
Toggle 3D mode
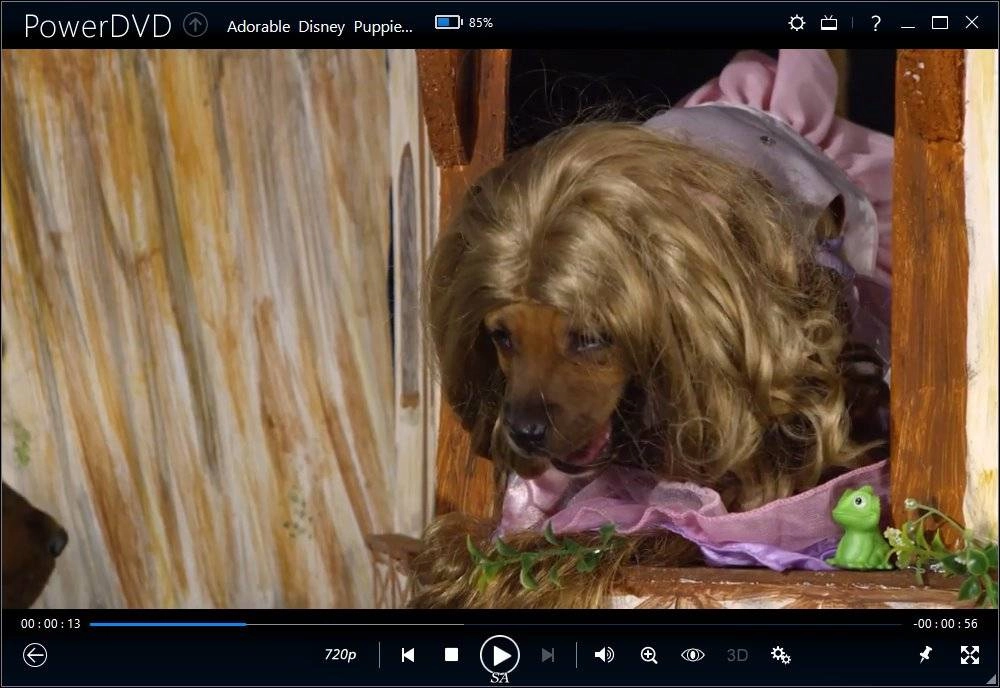click(737, 655)
